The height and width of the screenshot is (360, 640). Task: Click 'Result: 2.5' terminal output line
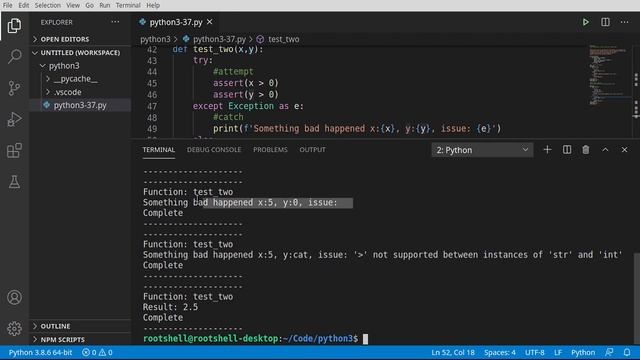point(171,307)
